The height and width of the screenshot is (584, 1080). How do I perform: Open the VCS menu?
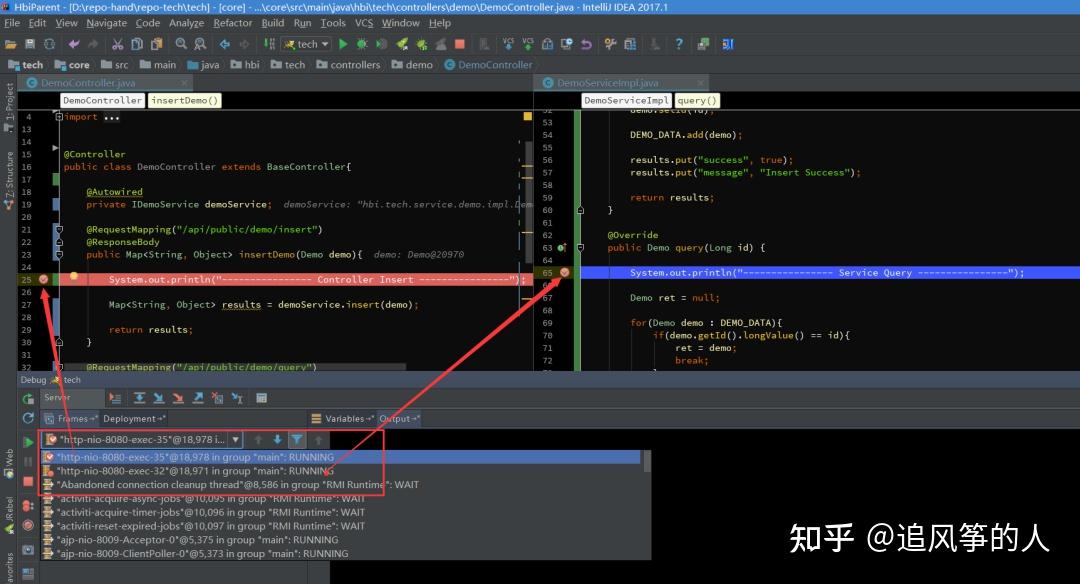click(x=364, y=23)
